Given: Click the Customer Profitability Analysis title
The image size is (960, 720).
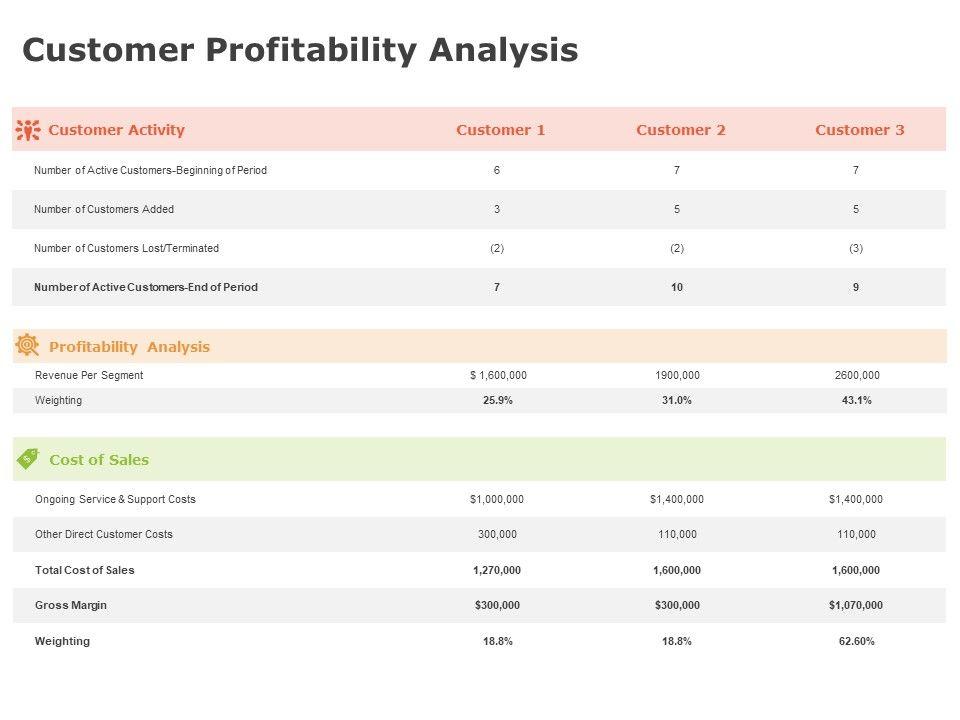Looking at the screenshot, I should tap(300, 50).
